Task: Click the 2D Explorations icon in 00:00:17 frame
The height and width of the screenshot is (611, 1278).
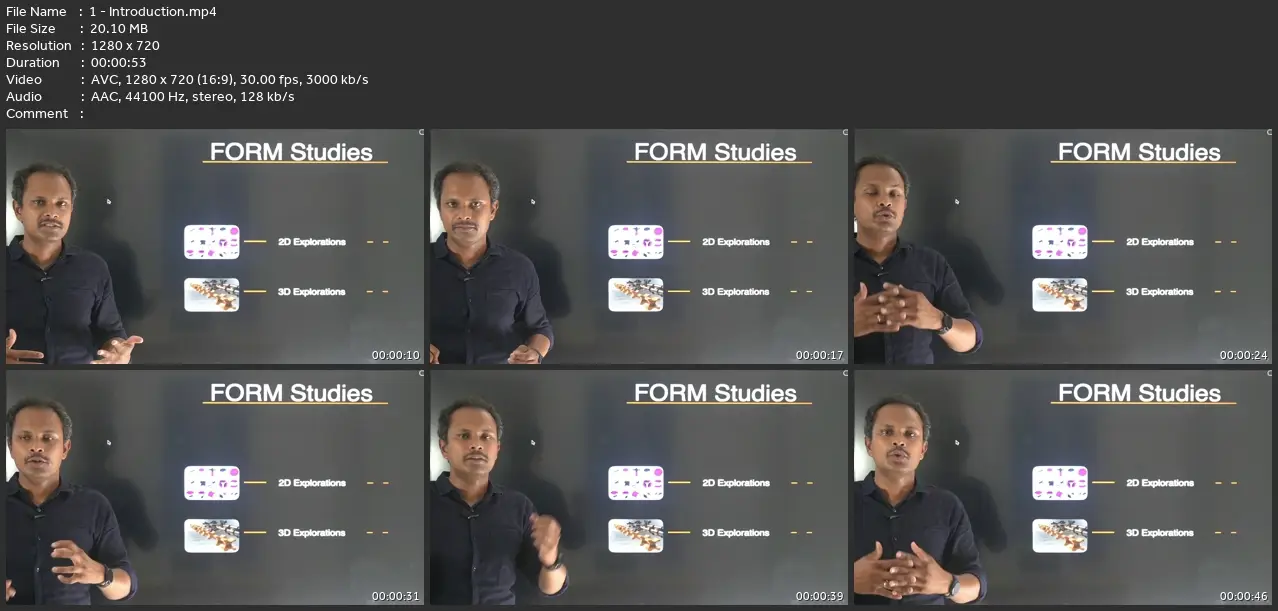Action: (636, 242)
